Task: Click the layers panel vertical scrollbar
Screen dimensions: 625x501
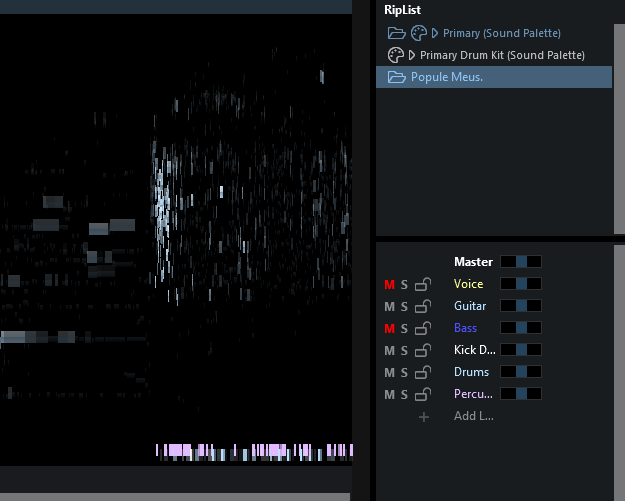Action: pyautogui.click(x=619, y=373)
